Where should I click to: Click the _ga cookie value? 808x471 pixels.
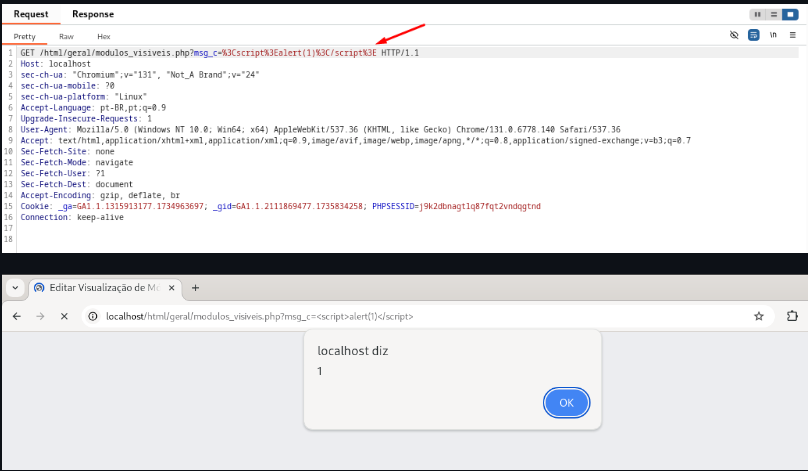coord(140,206)
